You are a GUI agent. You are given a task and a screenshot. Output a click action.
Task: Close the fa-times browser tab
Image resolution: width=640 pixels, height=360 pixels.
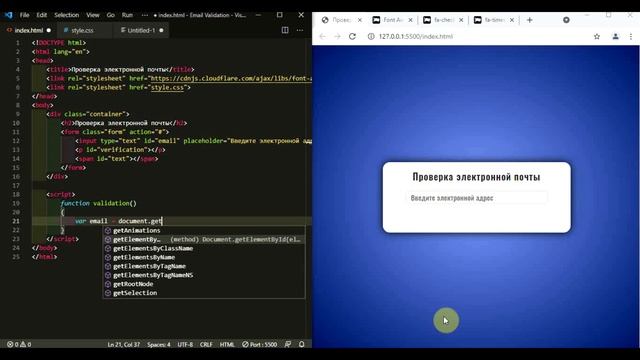pos(512,20)
